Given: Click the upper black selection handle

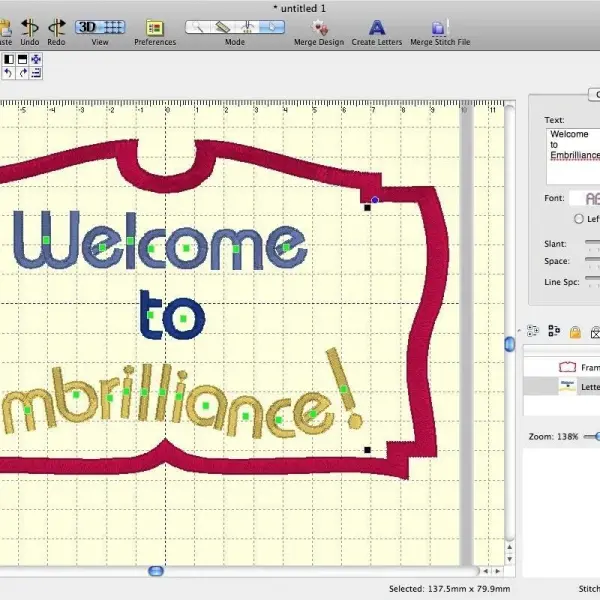Looking at the screenshot, I should pos(367,208).
